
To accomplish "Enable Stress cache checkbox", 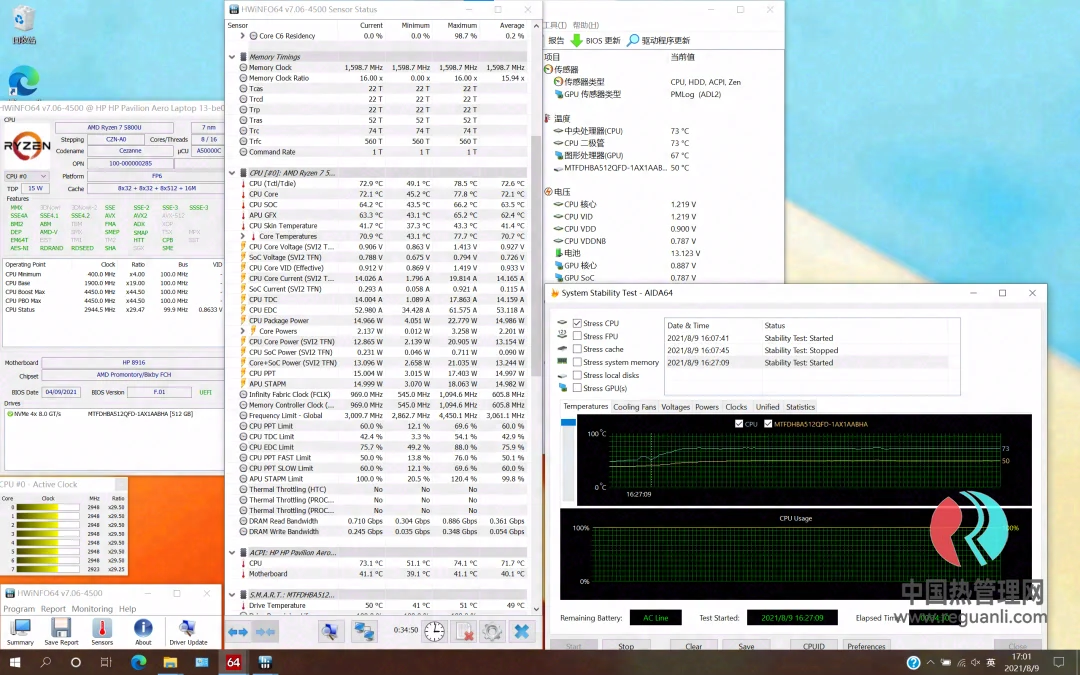I will [577, 349].
